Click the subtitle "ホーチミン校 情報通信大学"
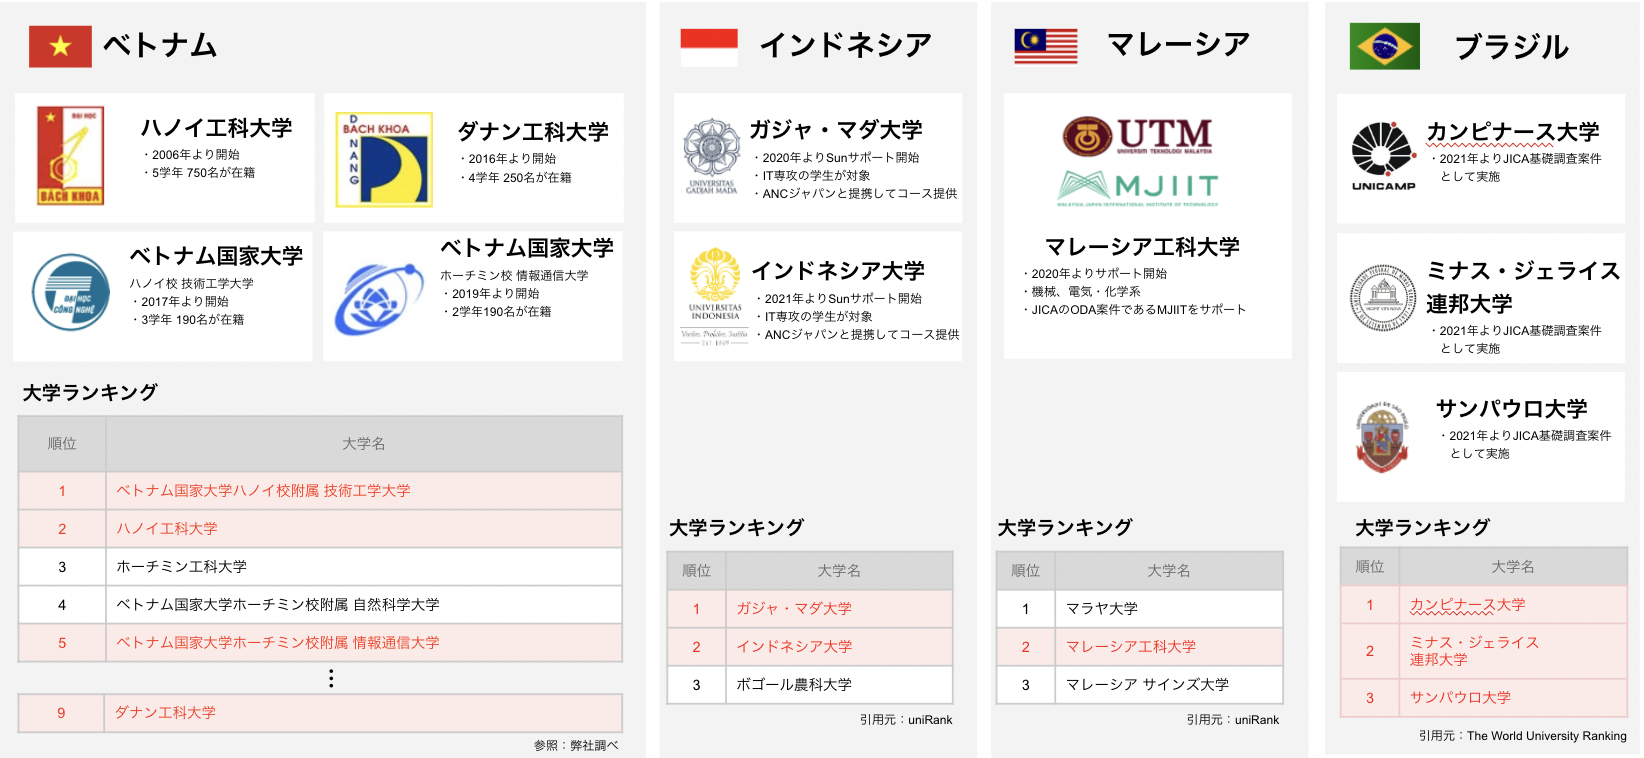 514,276
